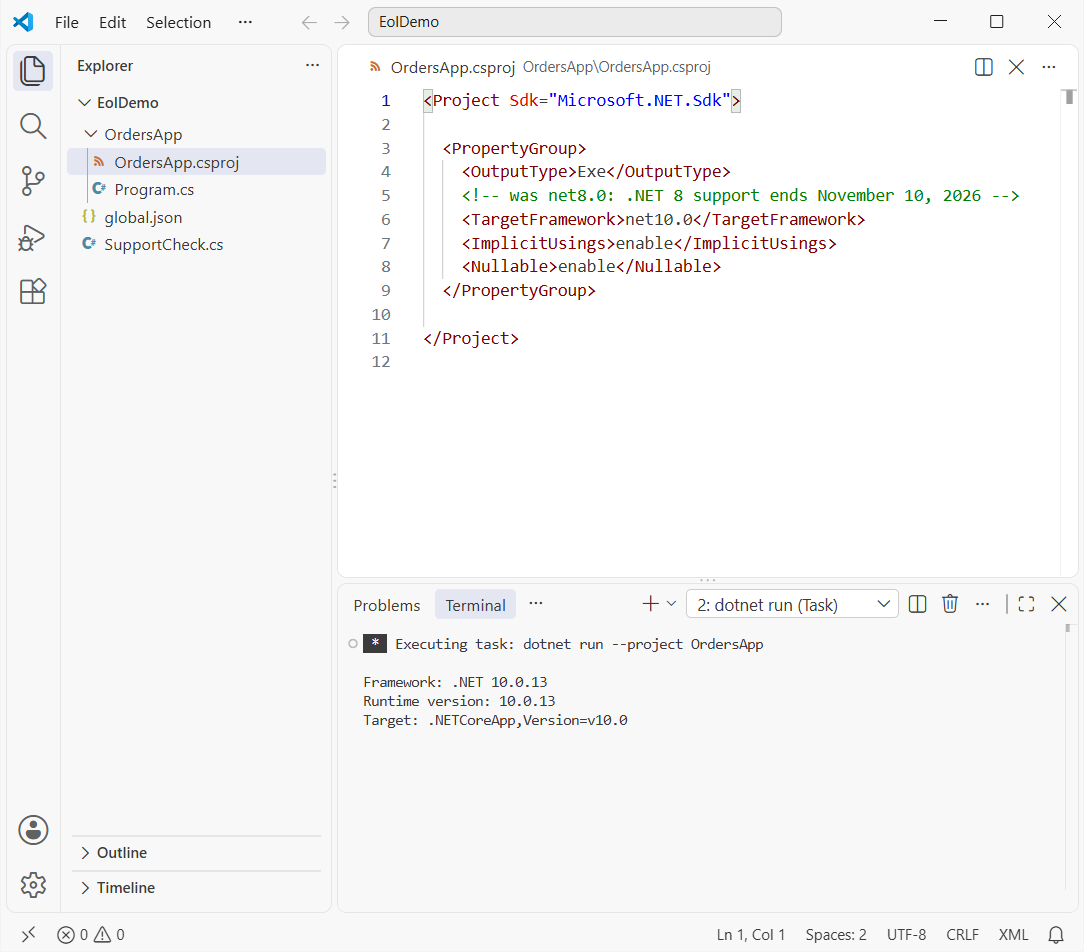This screenshot has width=1084, height=952.
Task: Select OrdersApp.csproj in the explorer tree
Action: click(196, 162)
